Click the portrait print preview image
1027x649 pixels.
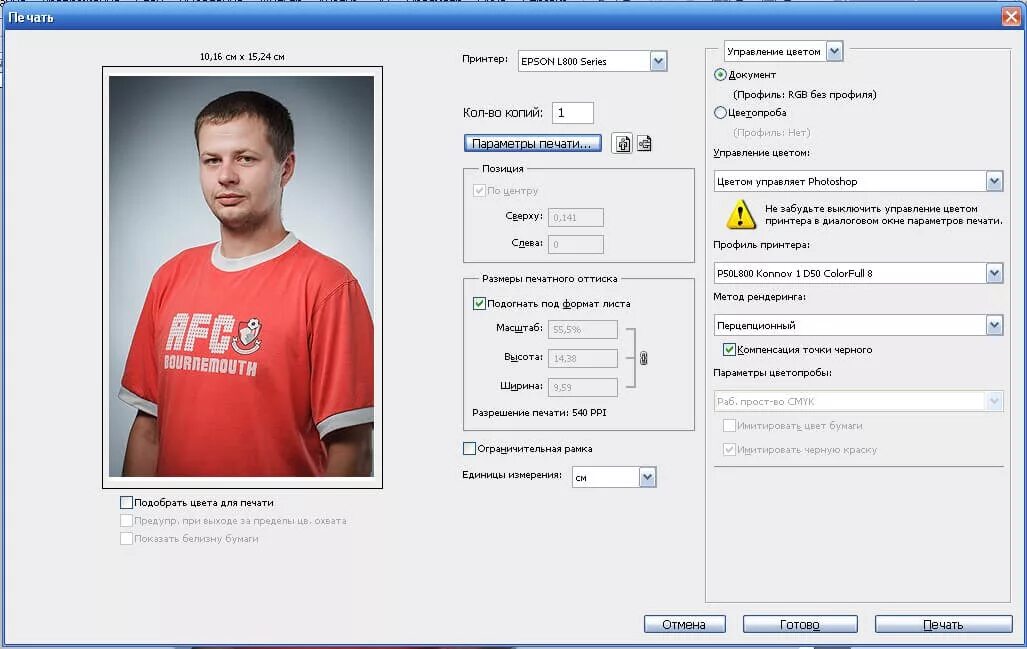pyautogui.click(x=242, y=276)
